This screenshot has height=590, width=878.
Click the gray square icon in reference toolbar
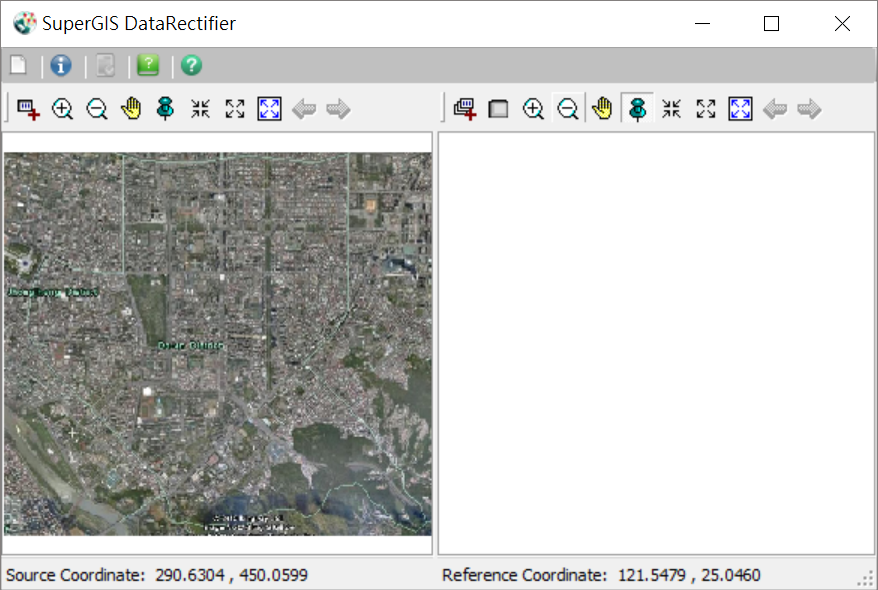(498, 109)
